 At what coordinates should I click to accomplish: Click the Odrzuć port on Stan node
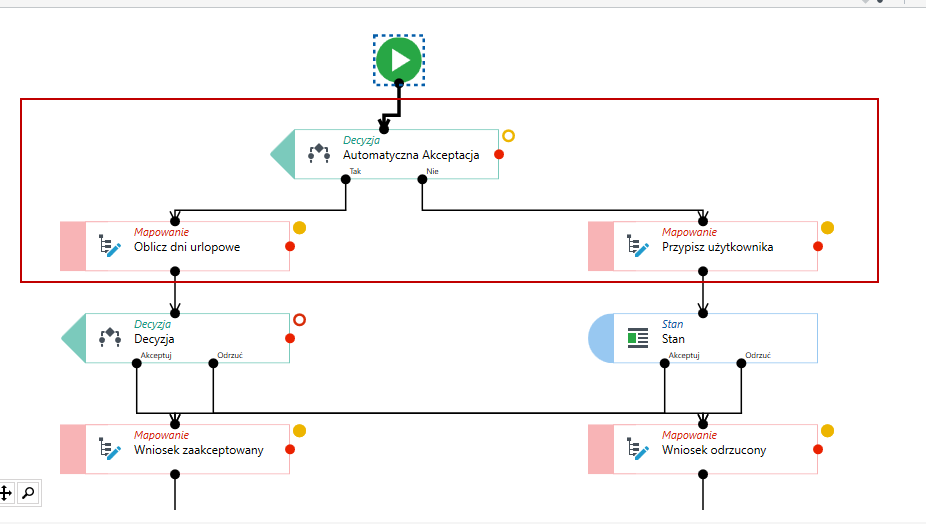[x=741, y=363]
